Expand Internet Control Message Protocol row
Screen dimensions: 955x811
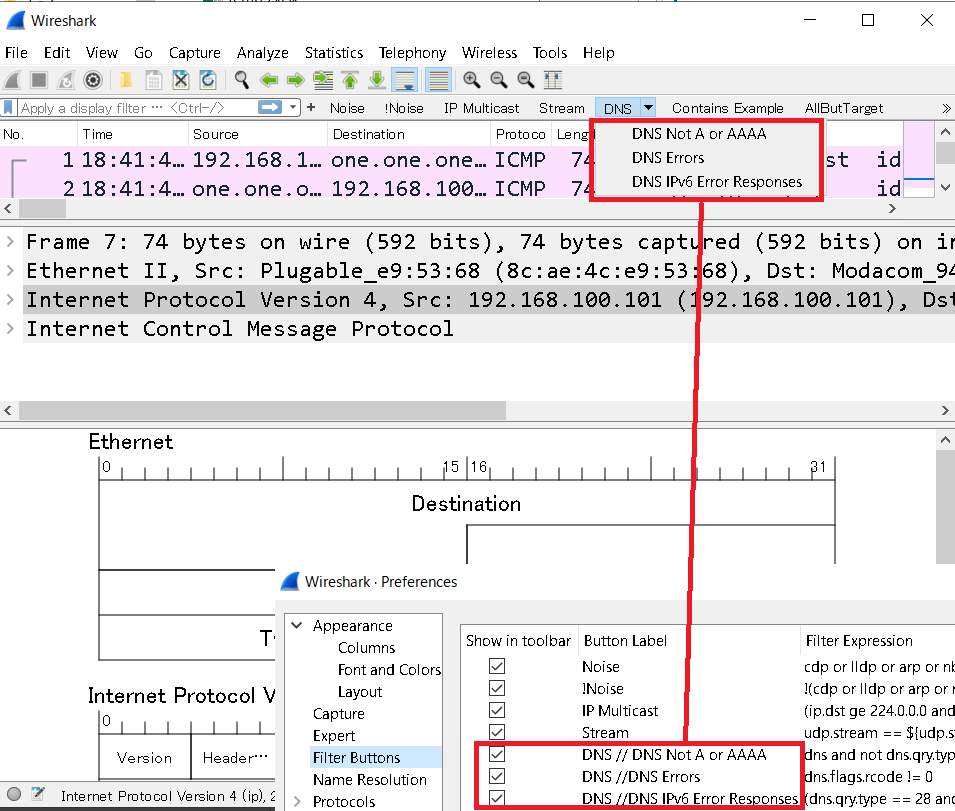(10, 329)
